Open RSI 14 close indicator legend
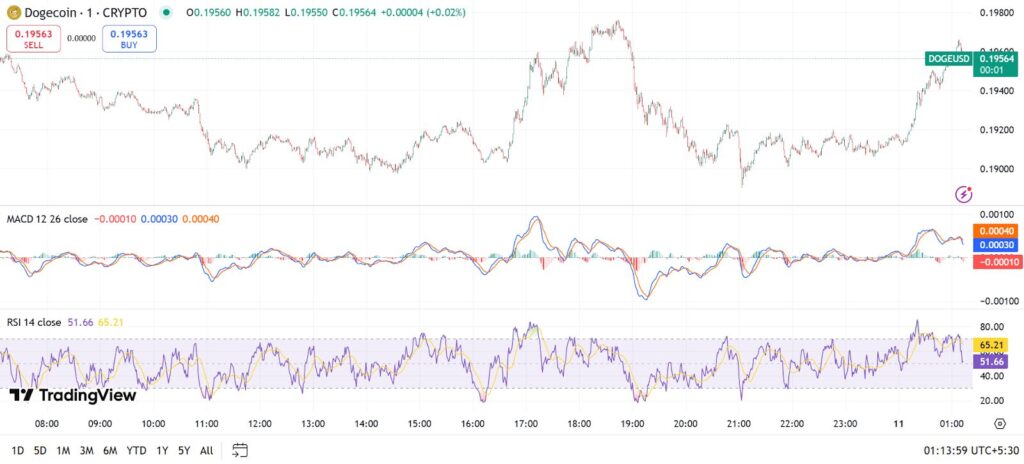 [x=34, y=323]
